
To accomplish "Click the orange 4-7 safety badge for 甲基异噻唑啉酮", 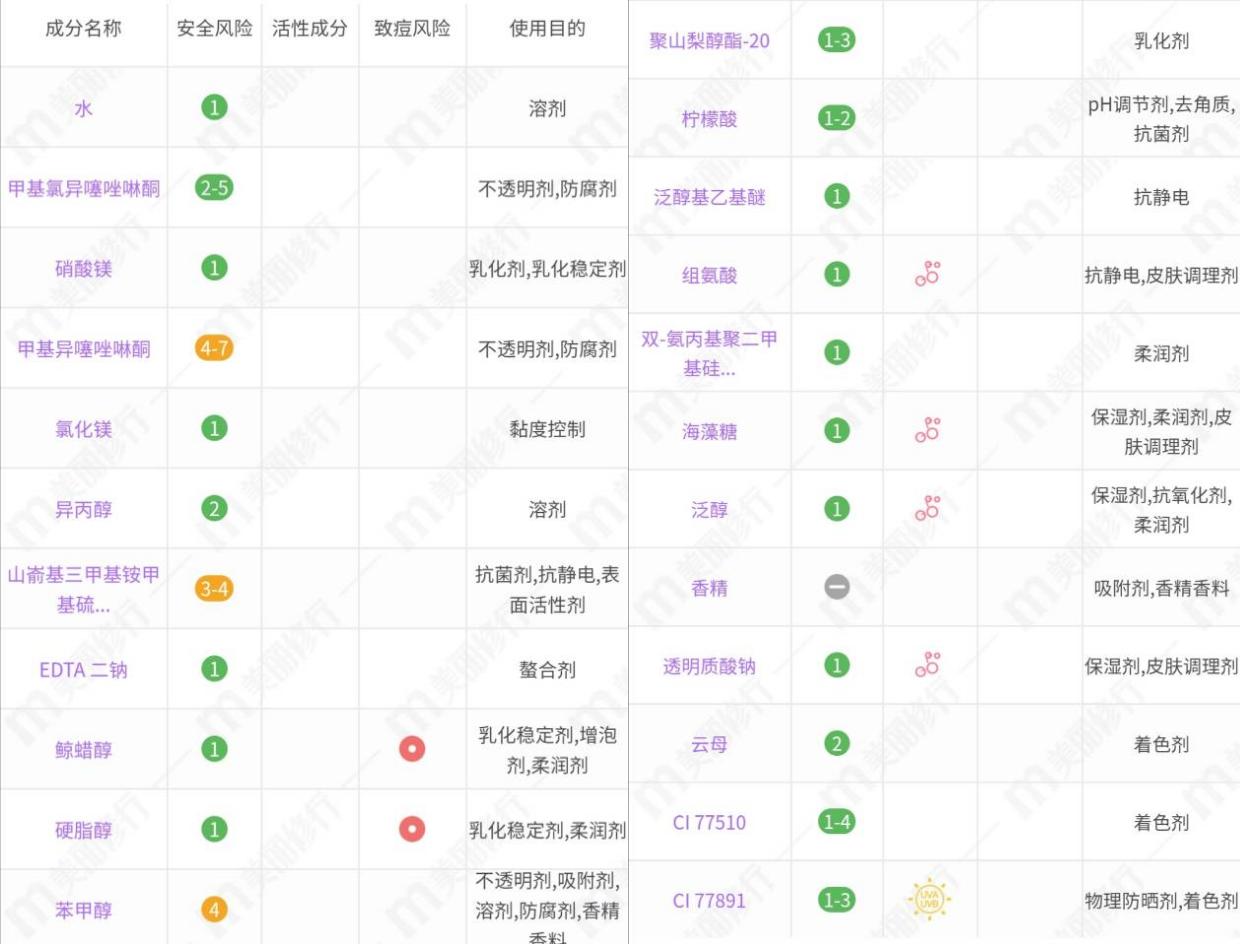I will pos(214,348).
